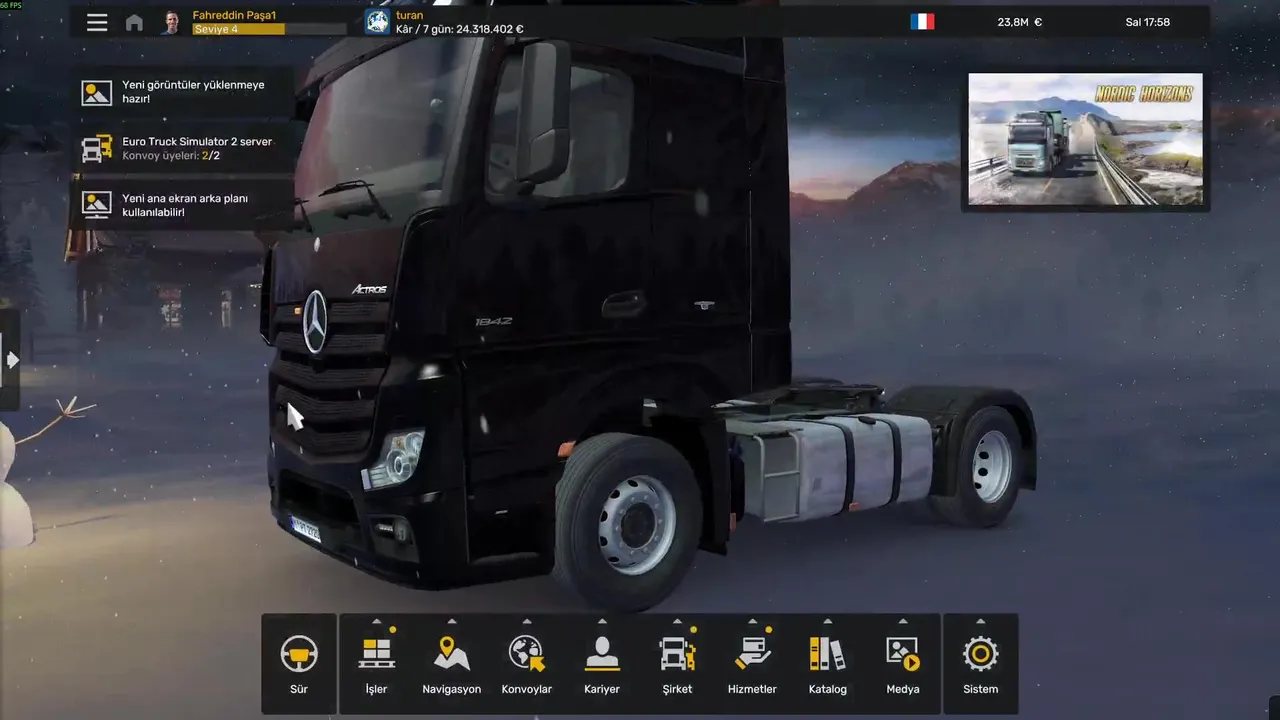Open the Şirket company menu
This screenshot has height=720, width=1280.
677,664
